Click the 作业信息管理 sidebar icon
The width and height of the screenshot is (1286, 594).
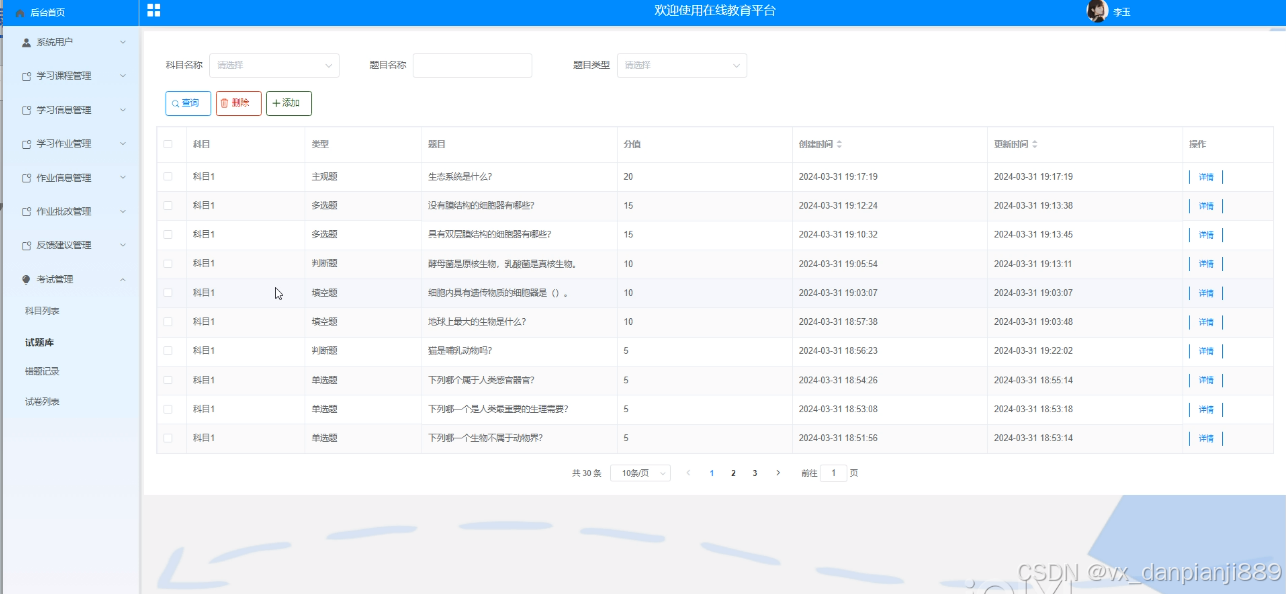tap(26, 178)
